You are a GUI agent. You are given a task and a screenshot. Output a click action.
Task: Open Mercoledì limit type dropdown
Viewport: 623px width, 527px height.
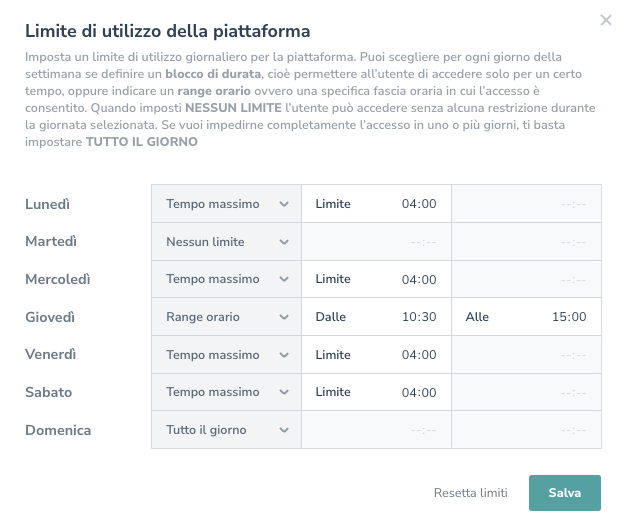(x=226, y=279)
